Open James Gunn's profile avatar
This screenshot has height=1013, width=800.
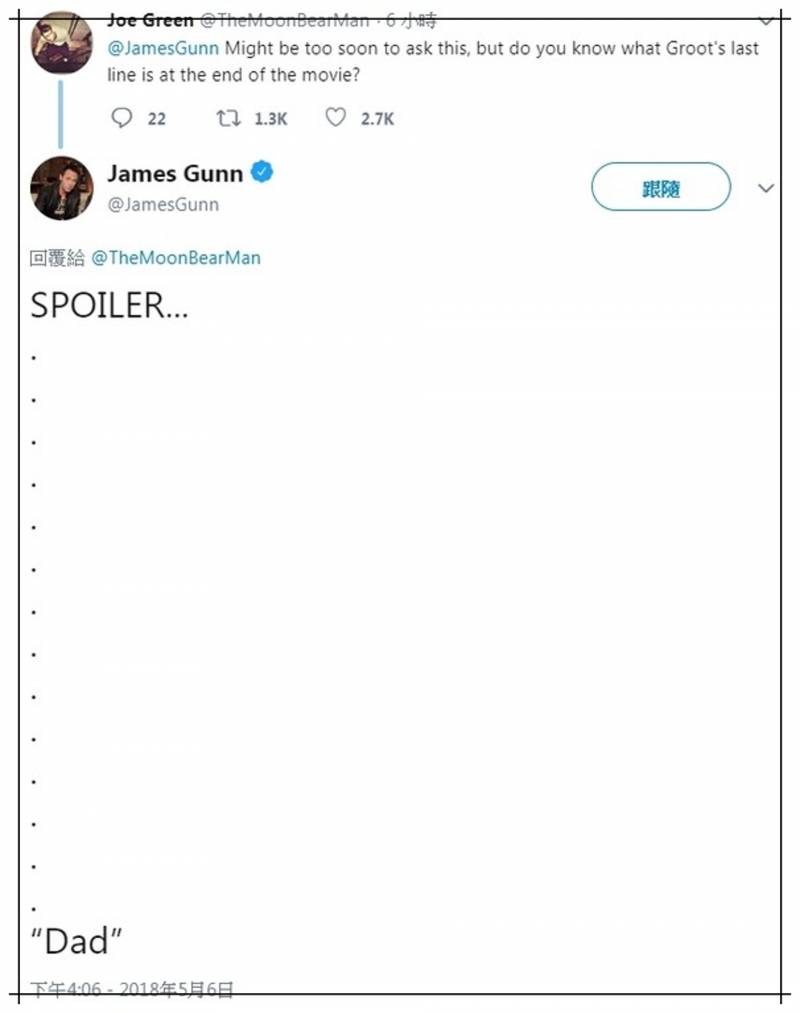pyautogui.click(x=62, y=188)
